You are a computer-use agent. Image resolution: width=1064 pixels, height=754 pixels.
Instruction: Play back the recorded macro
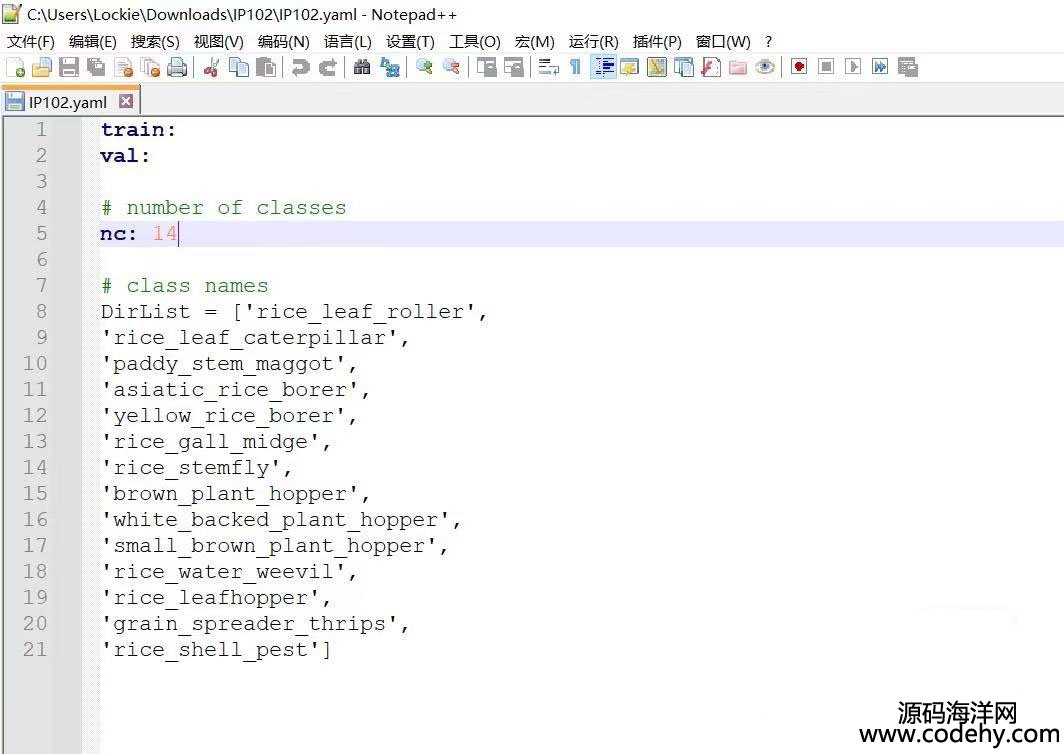[853, 67]
